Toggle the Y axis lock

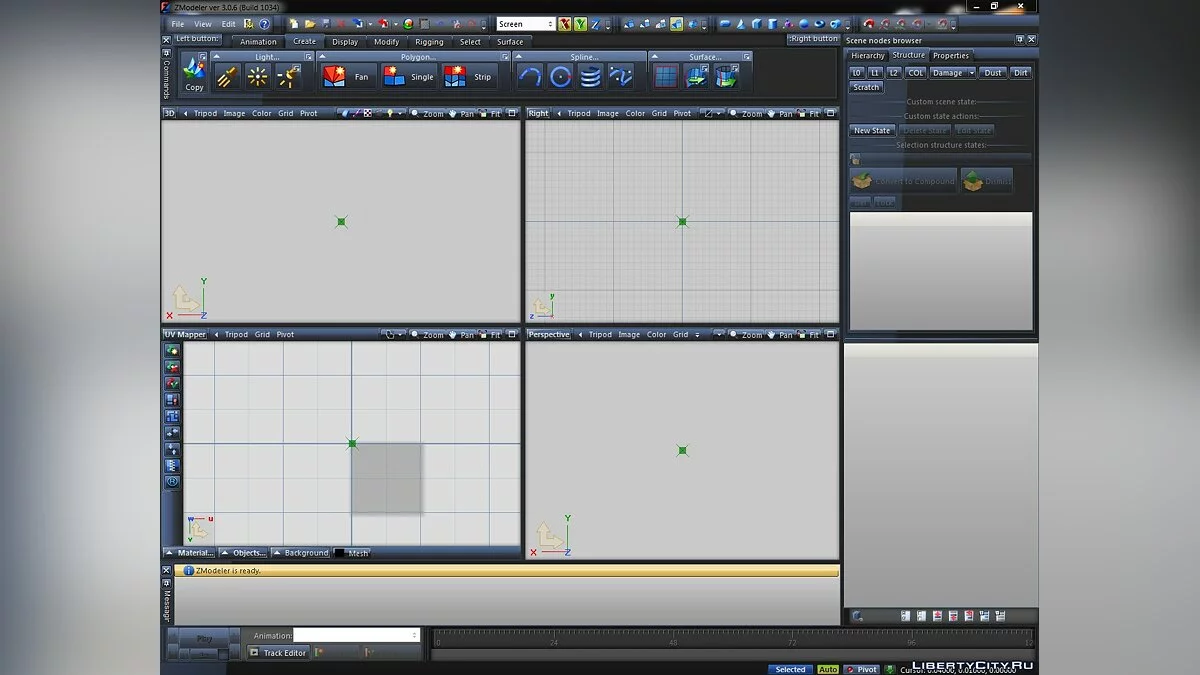click(580, 24)
